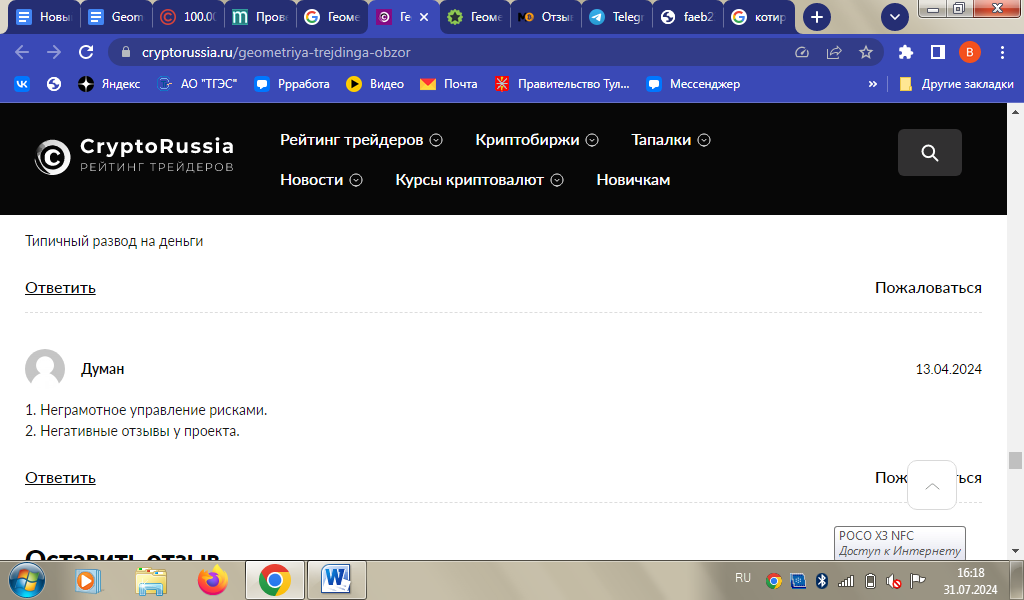Switch to the Geom docs tab
Viewport: 1024px width, 600px height.
116,17
